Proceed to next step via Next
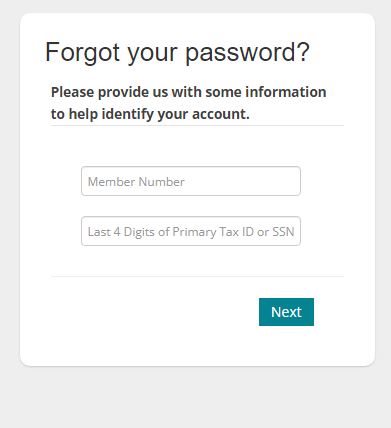Image resolution: width=391 pixels, height=428 pixels. point(286,312)
